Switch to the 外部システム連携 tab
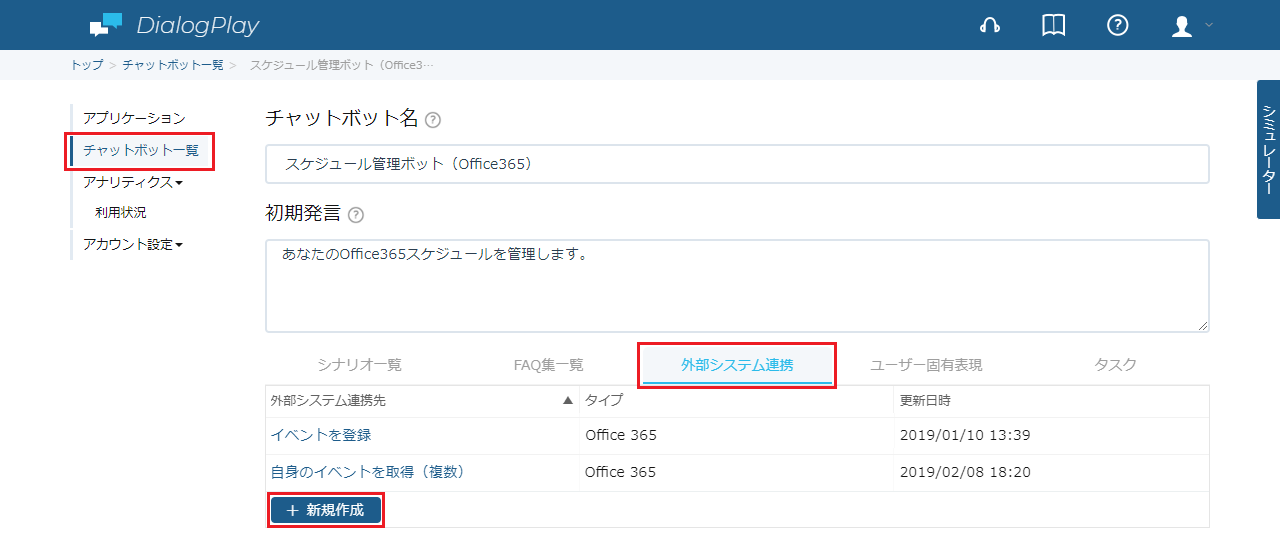Viewport: 1280px width, 550px height. [x=737, y=365]
